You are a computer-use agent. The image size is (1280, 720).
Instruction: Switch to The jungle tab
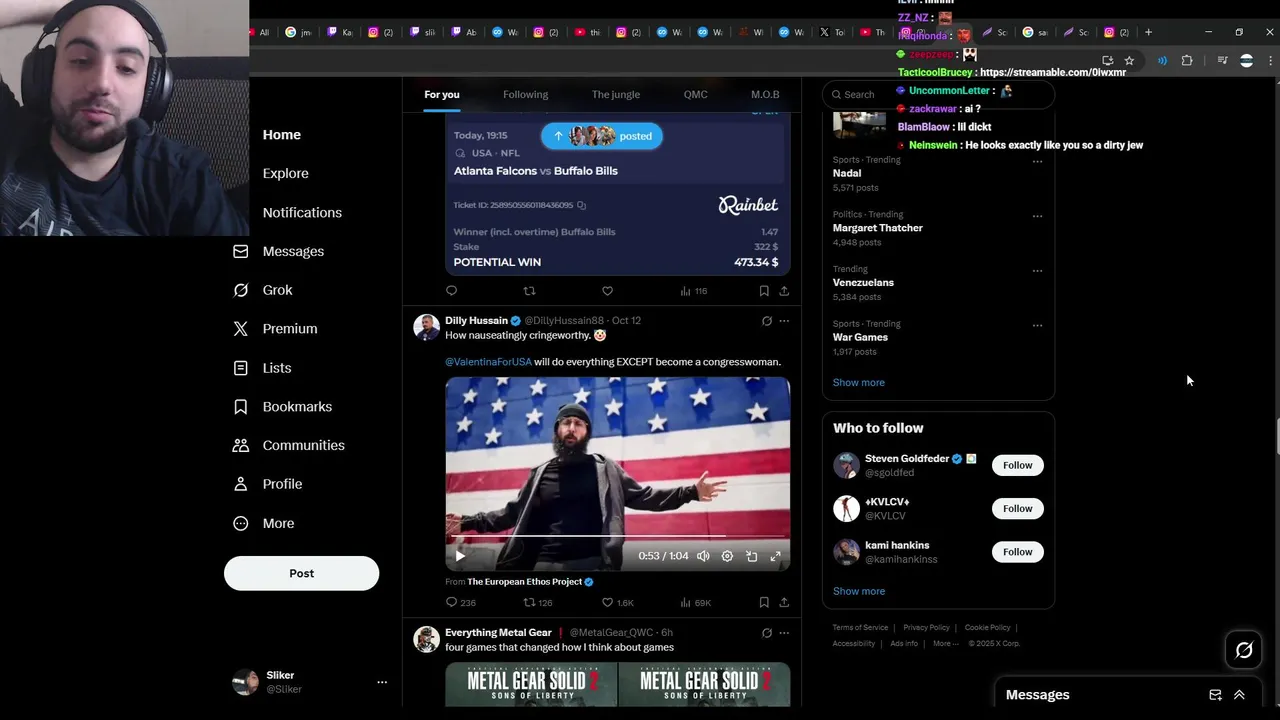click(615, 94)
